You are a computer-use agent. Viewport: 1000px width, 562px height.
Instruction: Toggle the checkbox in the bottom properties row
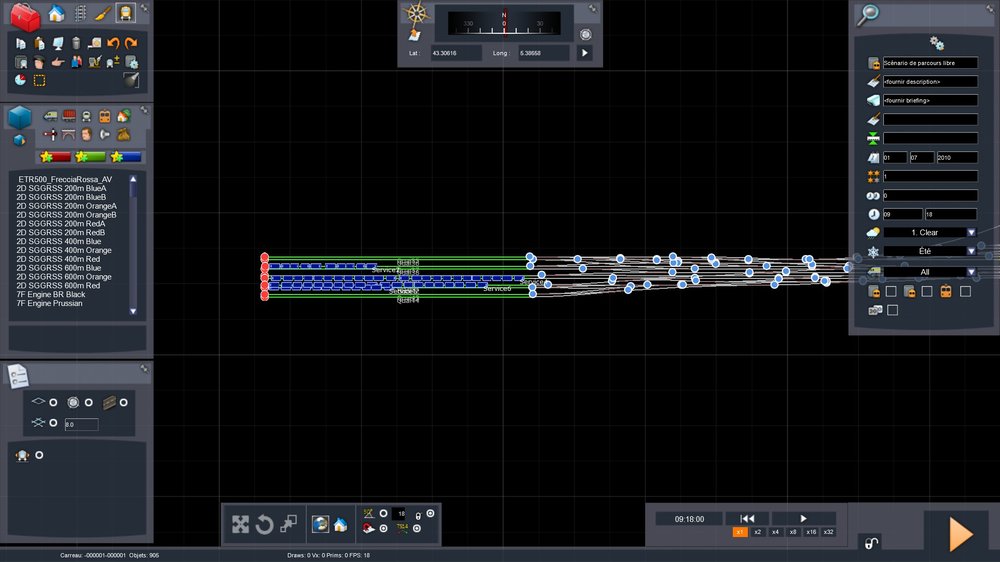click(892, 310)
